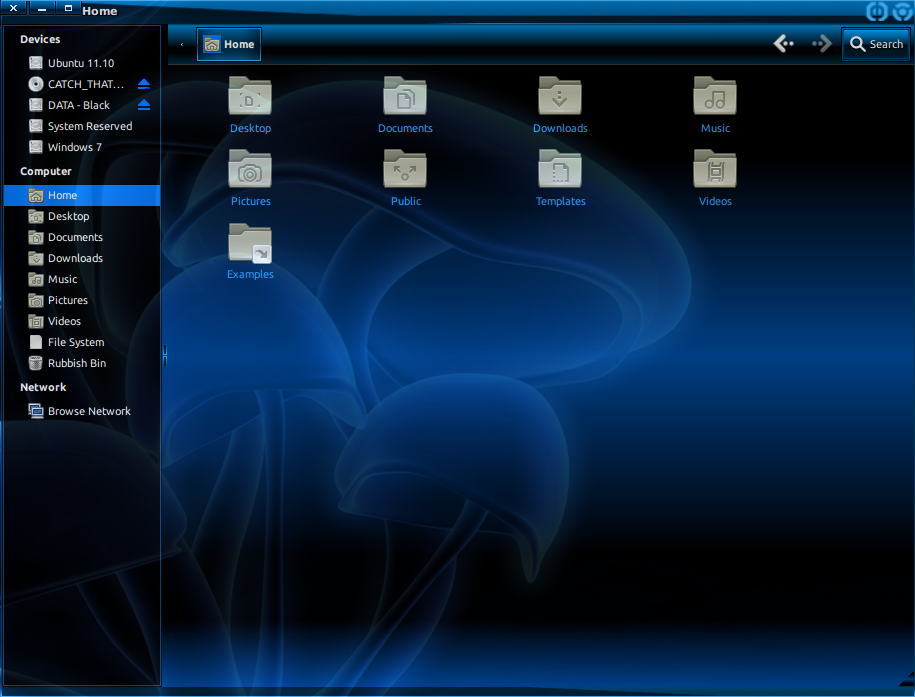This screenshot has width=915, height=697.
Task: Click the Browse Network computer icon
Action: point(36,411)
